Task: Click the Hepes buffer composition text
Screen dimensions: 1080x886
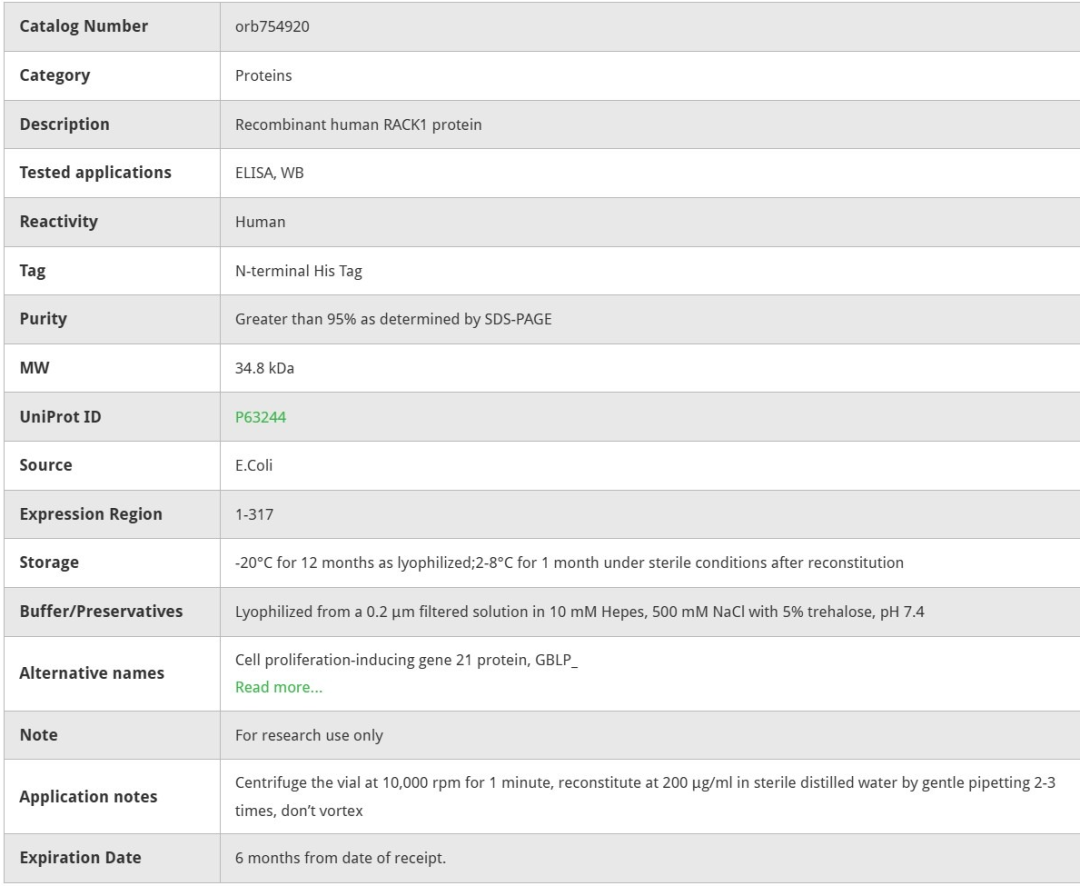Action: coord(579,612)
